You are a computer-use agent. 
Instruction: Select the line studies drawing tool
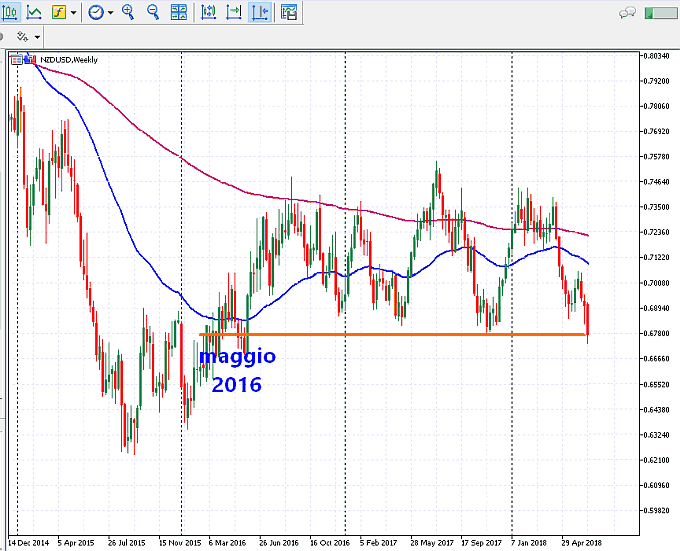(22, 36)
